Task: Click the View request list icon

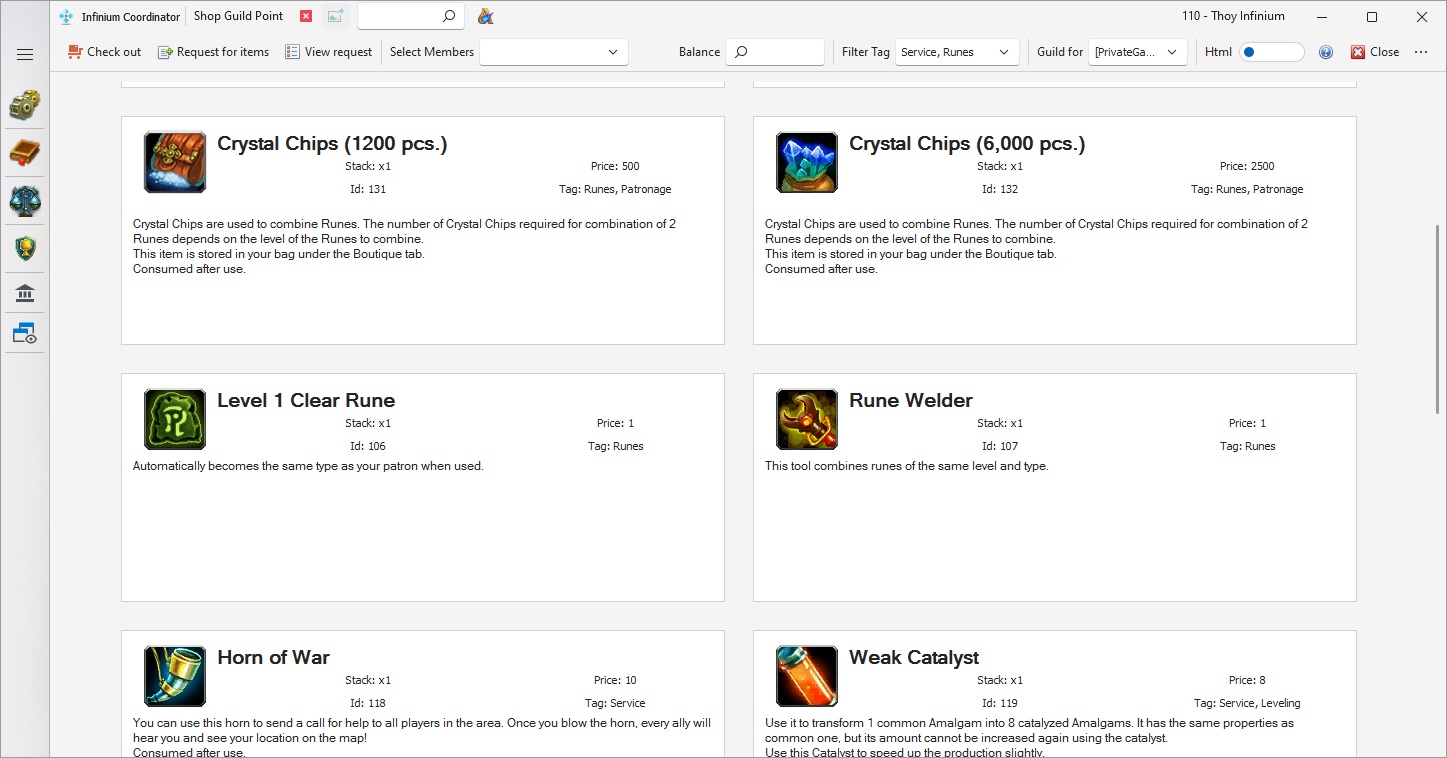Action: click(292, 52)
